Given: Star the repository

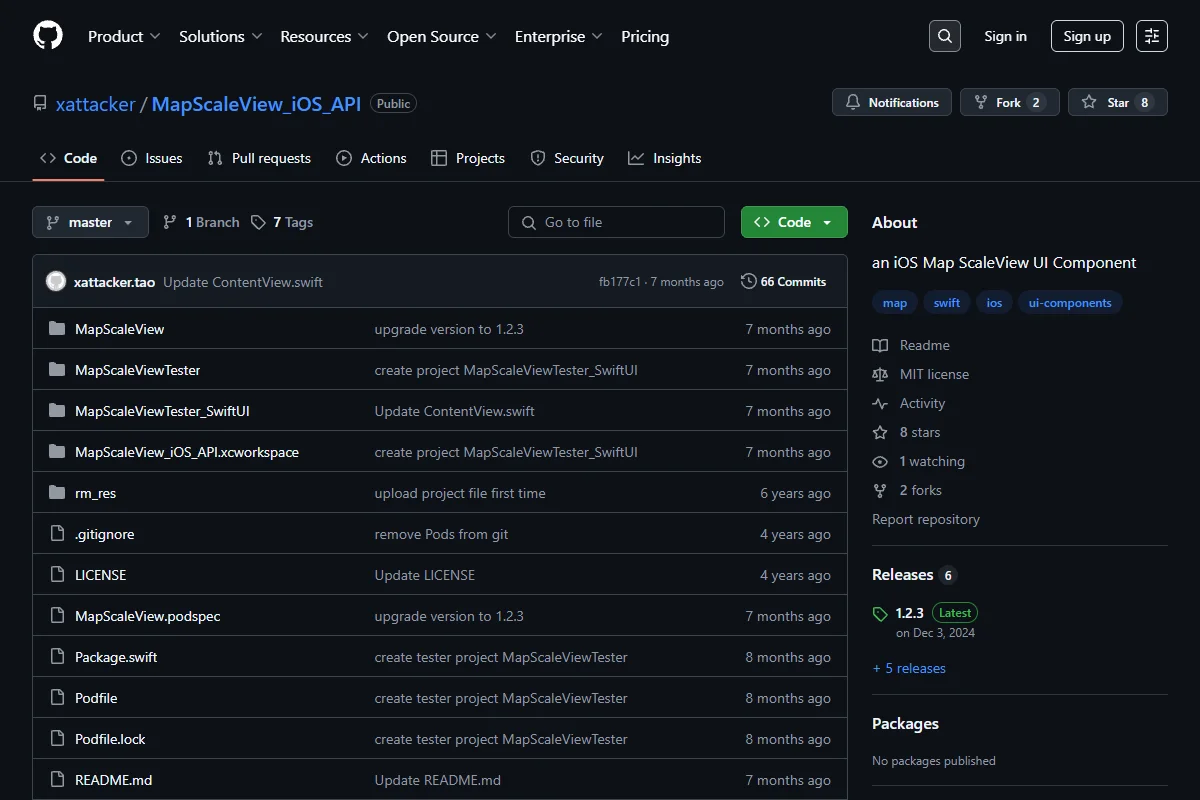Looking at the screenshot, I should [x=1117, y=102].
